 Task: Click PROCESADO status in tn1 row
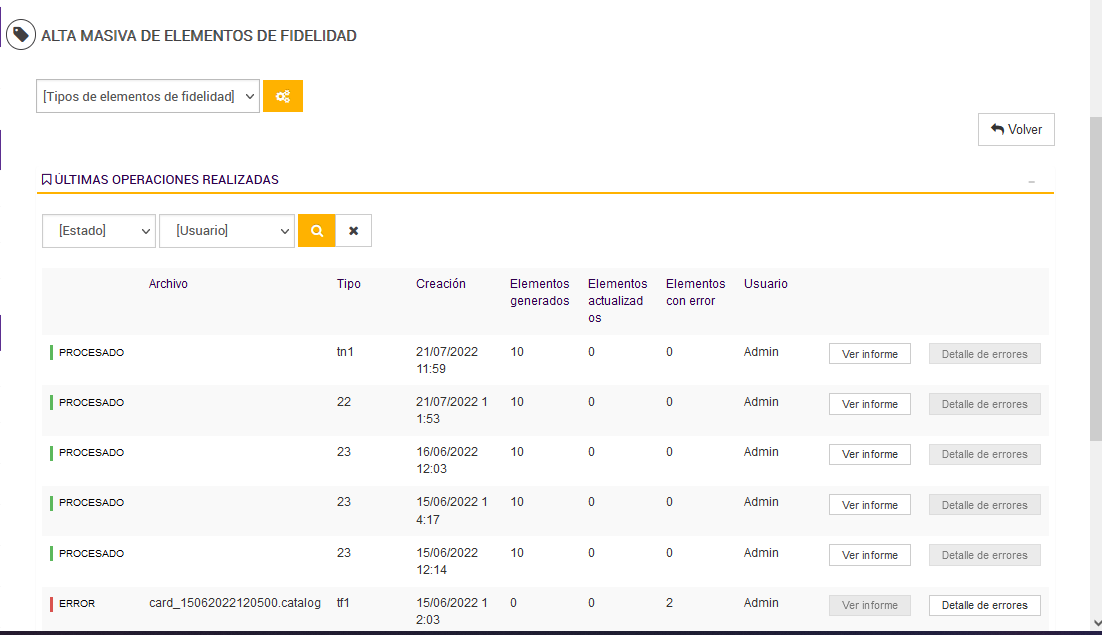coord(91,353)
